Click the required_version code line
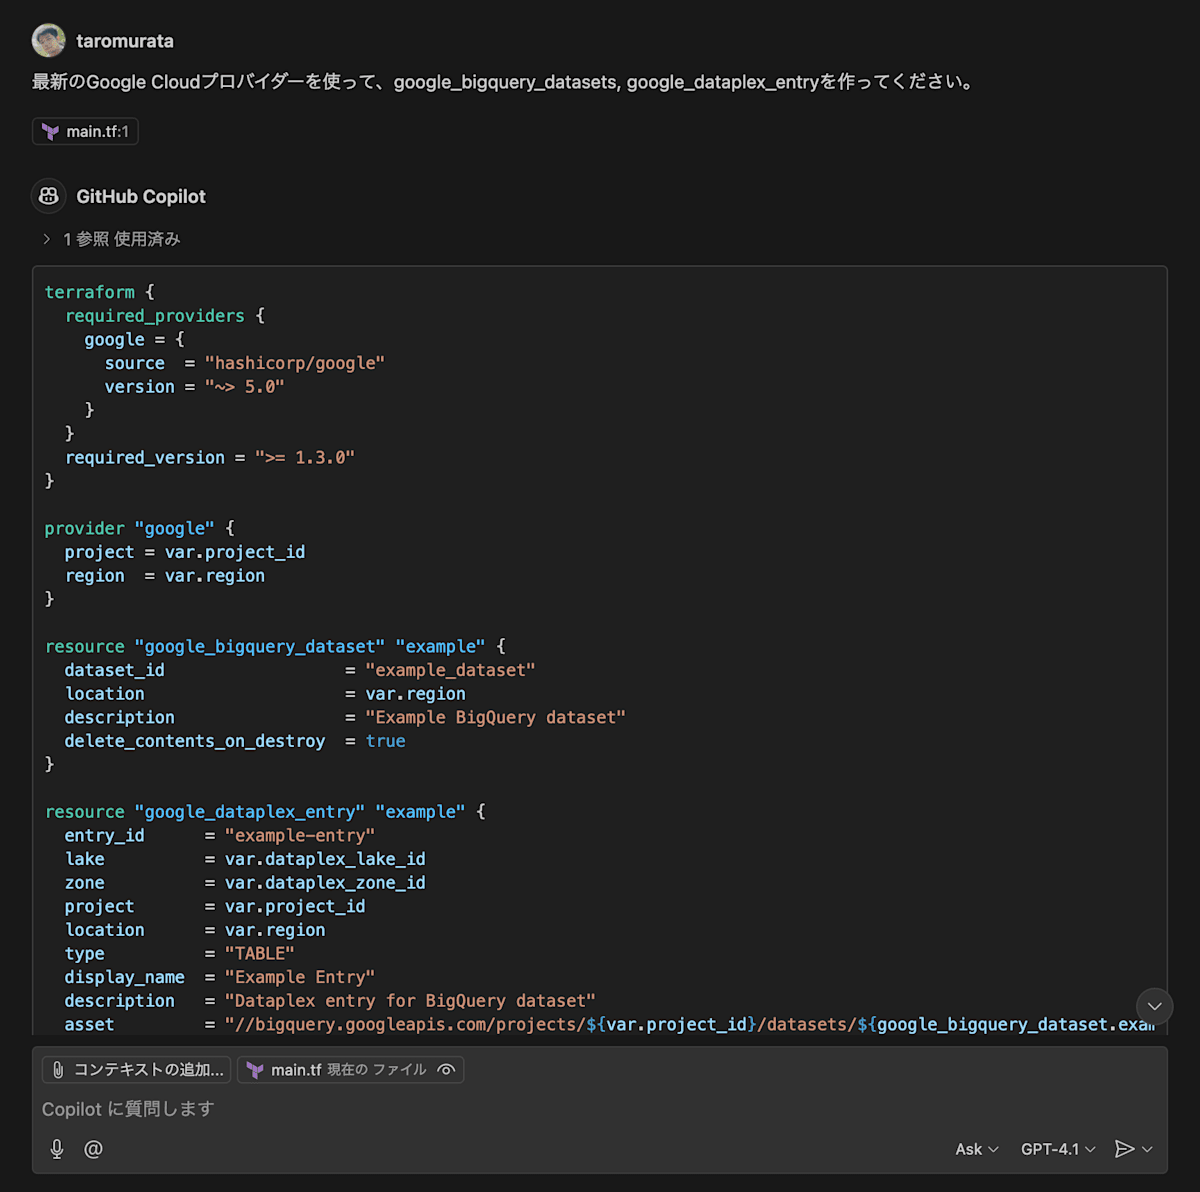The image size is (1200, 1192). coord(210,458)
